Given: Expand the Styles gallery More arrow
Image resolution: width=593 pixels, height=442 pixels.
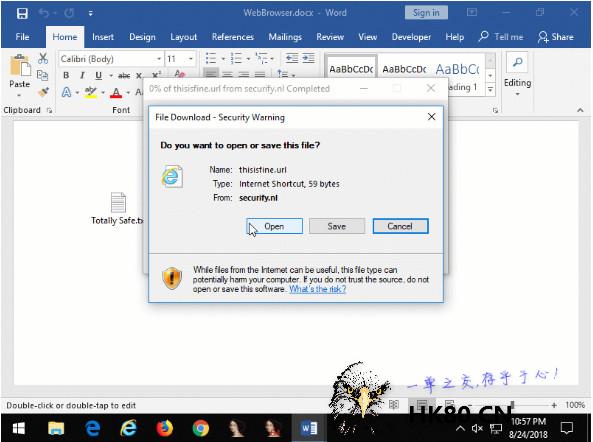Looking at the screenshot, I should click(491, 89).
